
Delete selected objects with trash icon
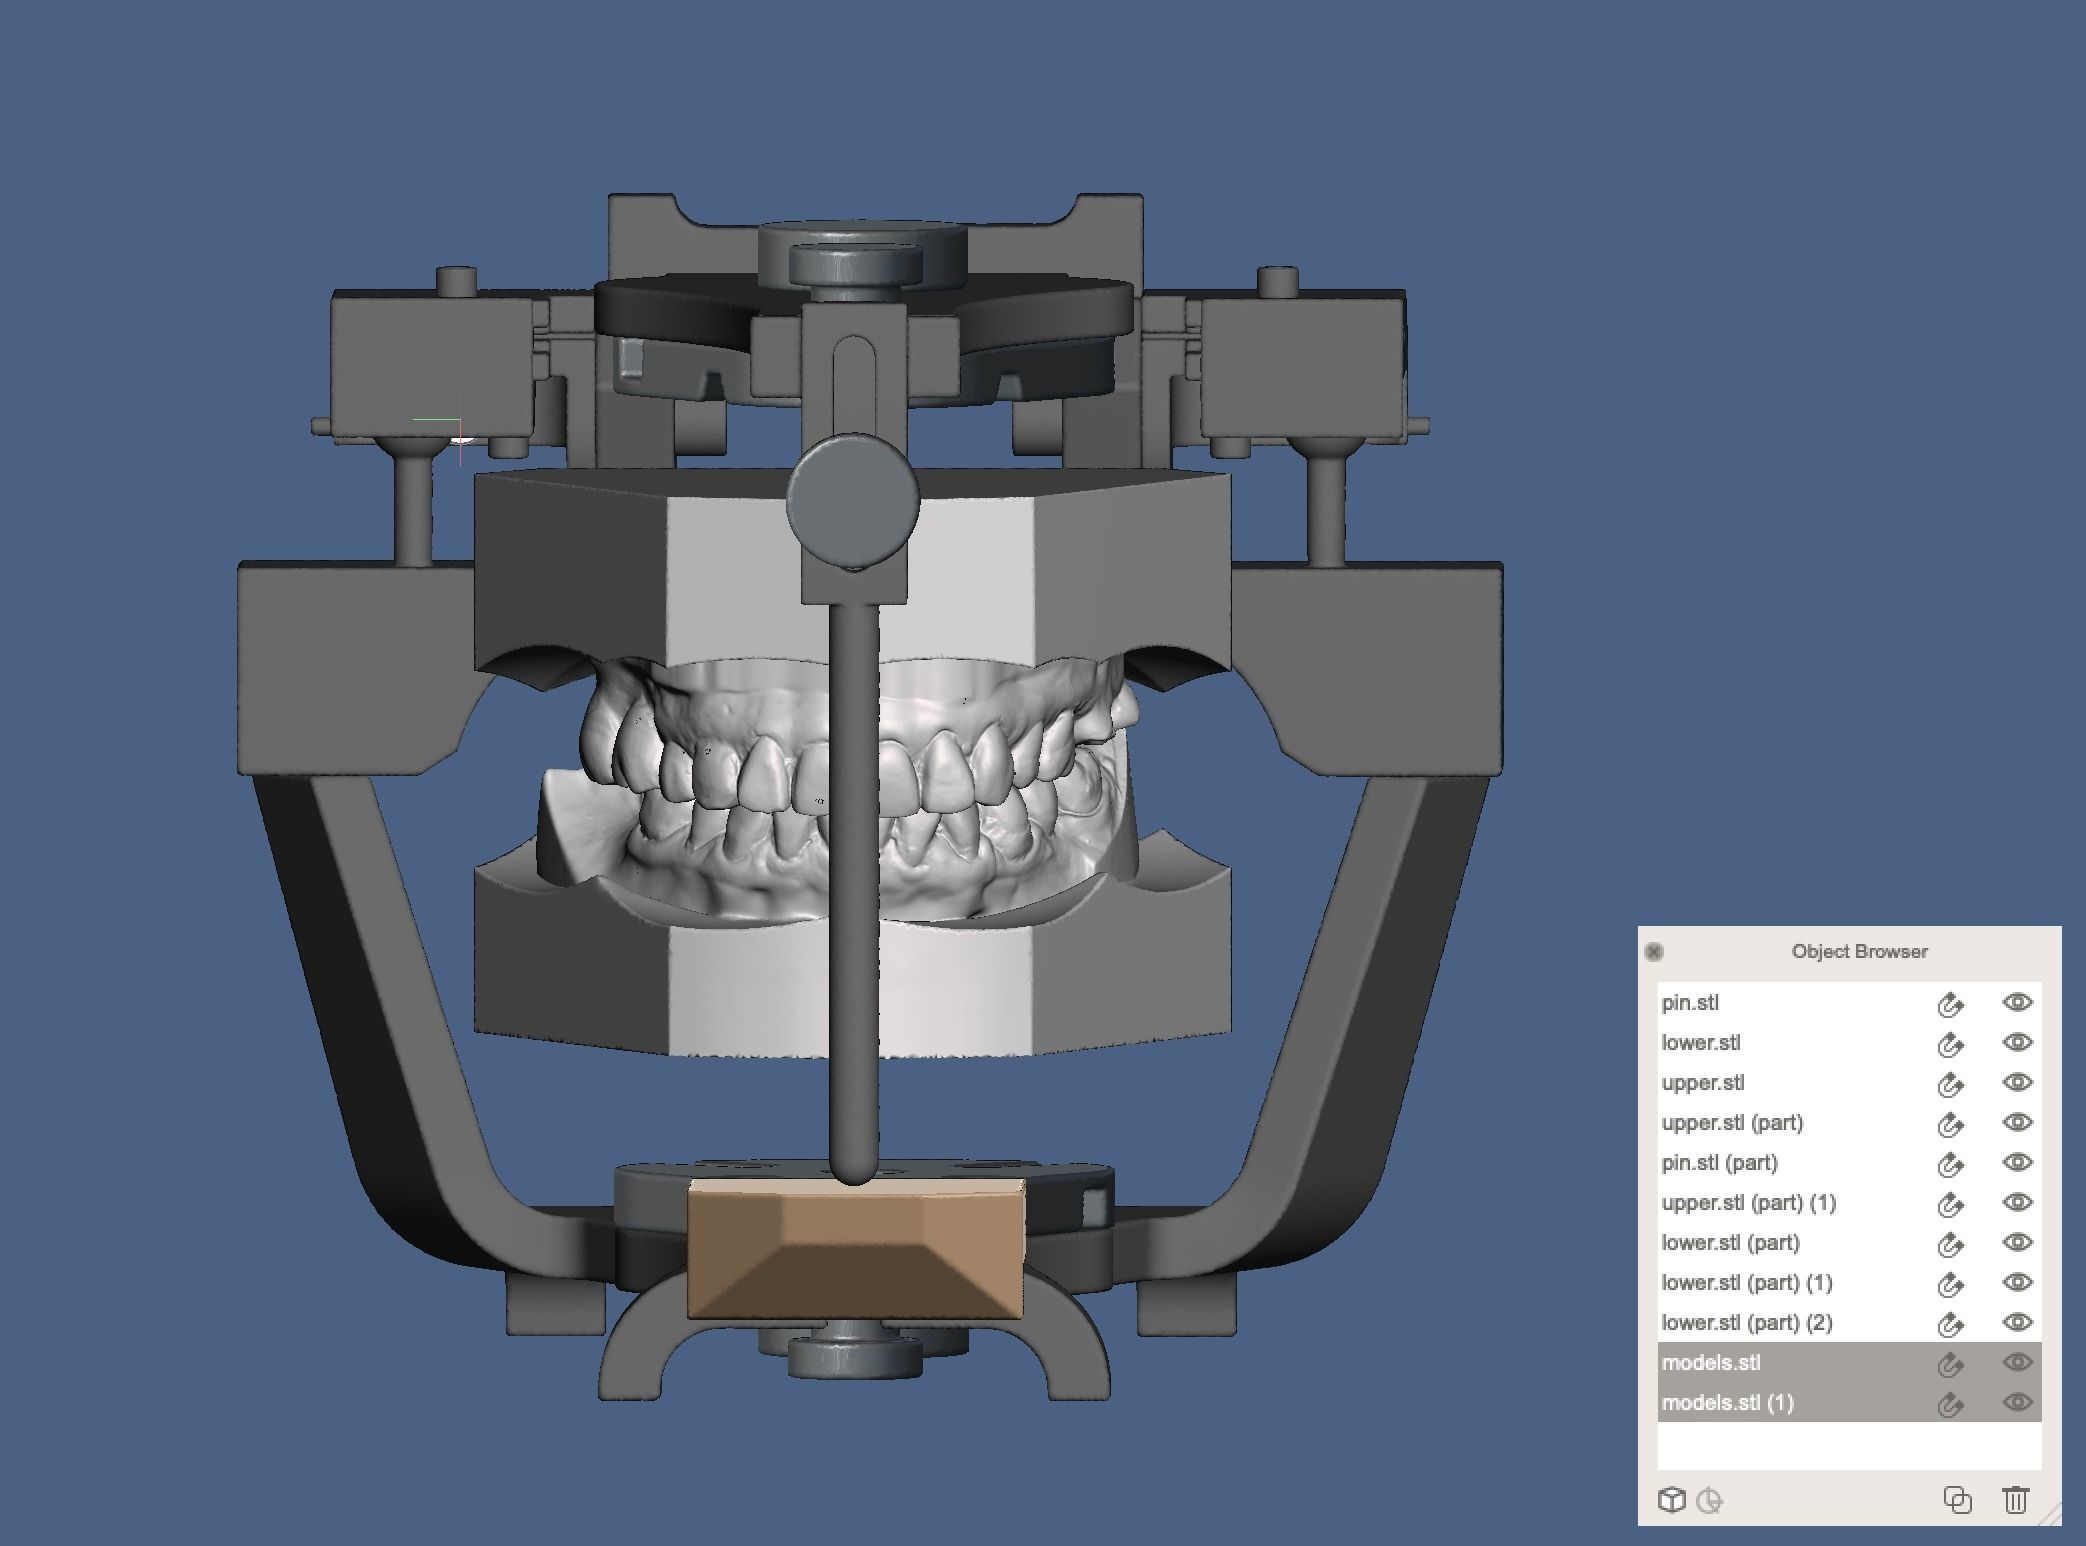(2015, 1500)
